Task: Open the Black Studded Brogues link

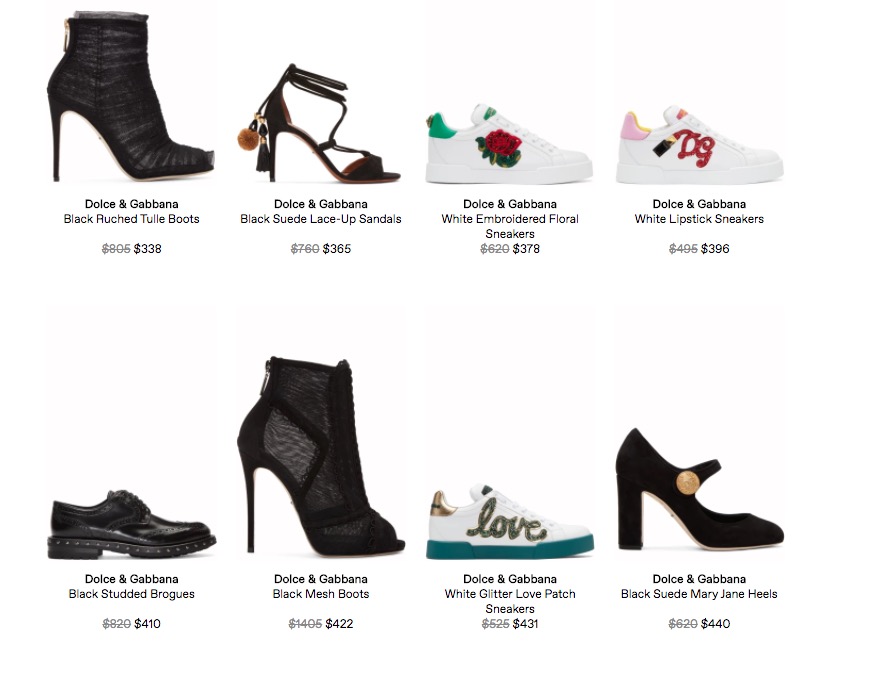Action: click(x=131, y=594)
